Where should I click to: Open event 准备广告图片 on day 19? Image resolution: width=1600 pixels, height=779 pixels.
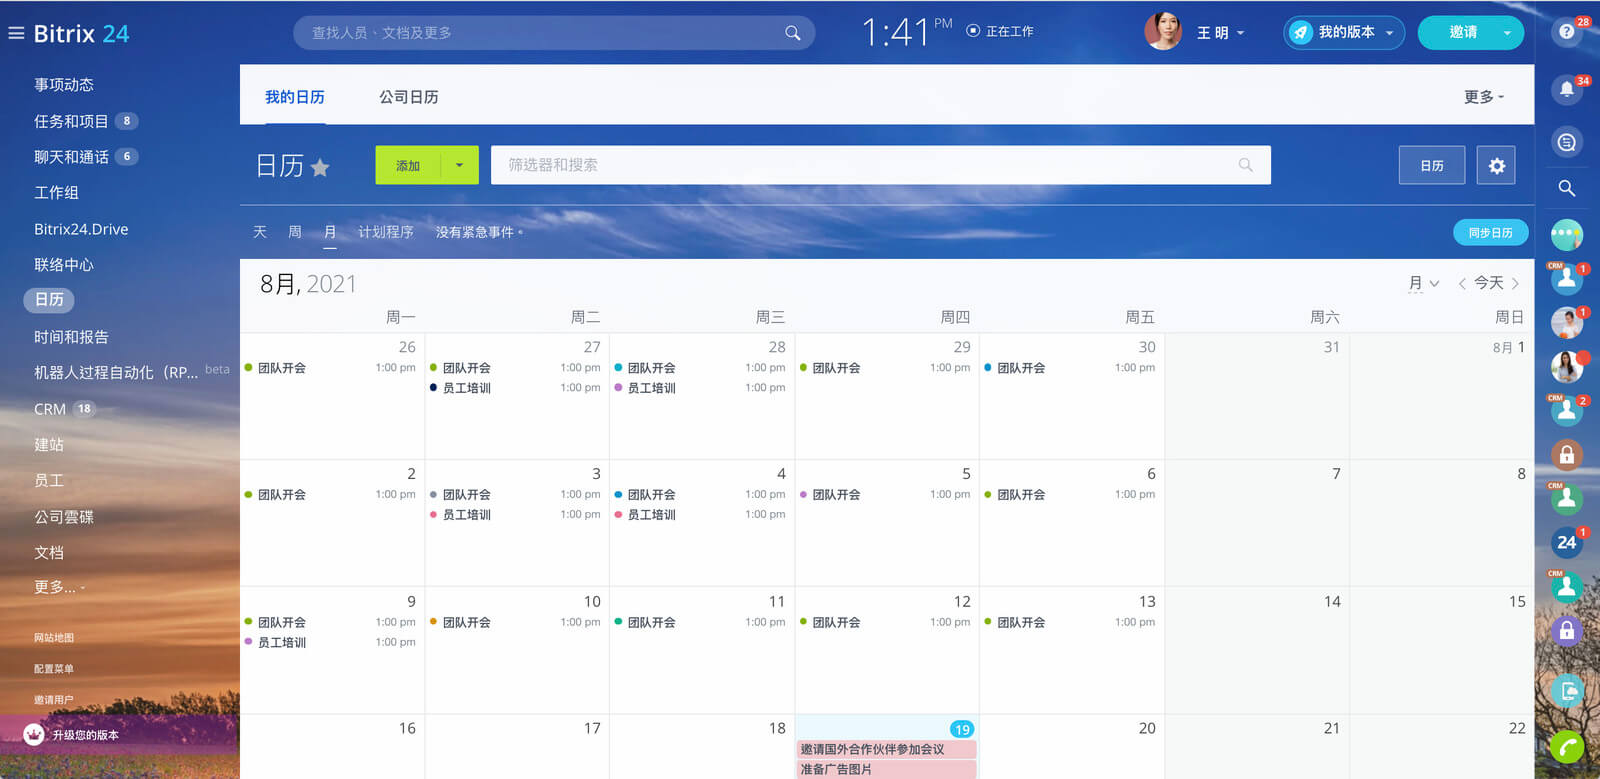pyautogui.click(x=887, y=769)
